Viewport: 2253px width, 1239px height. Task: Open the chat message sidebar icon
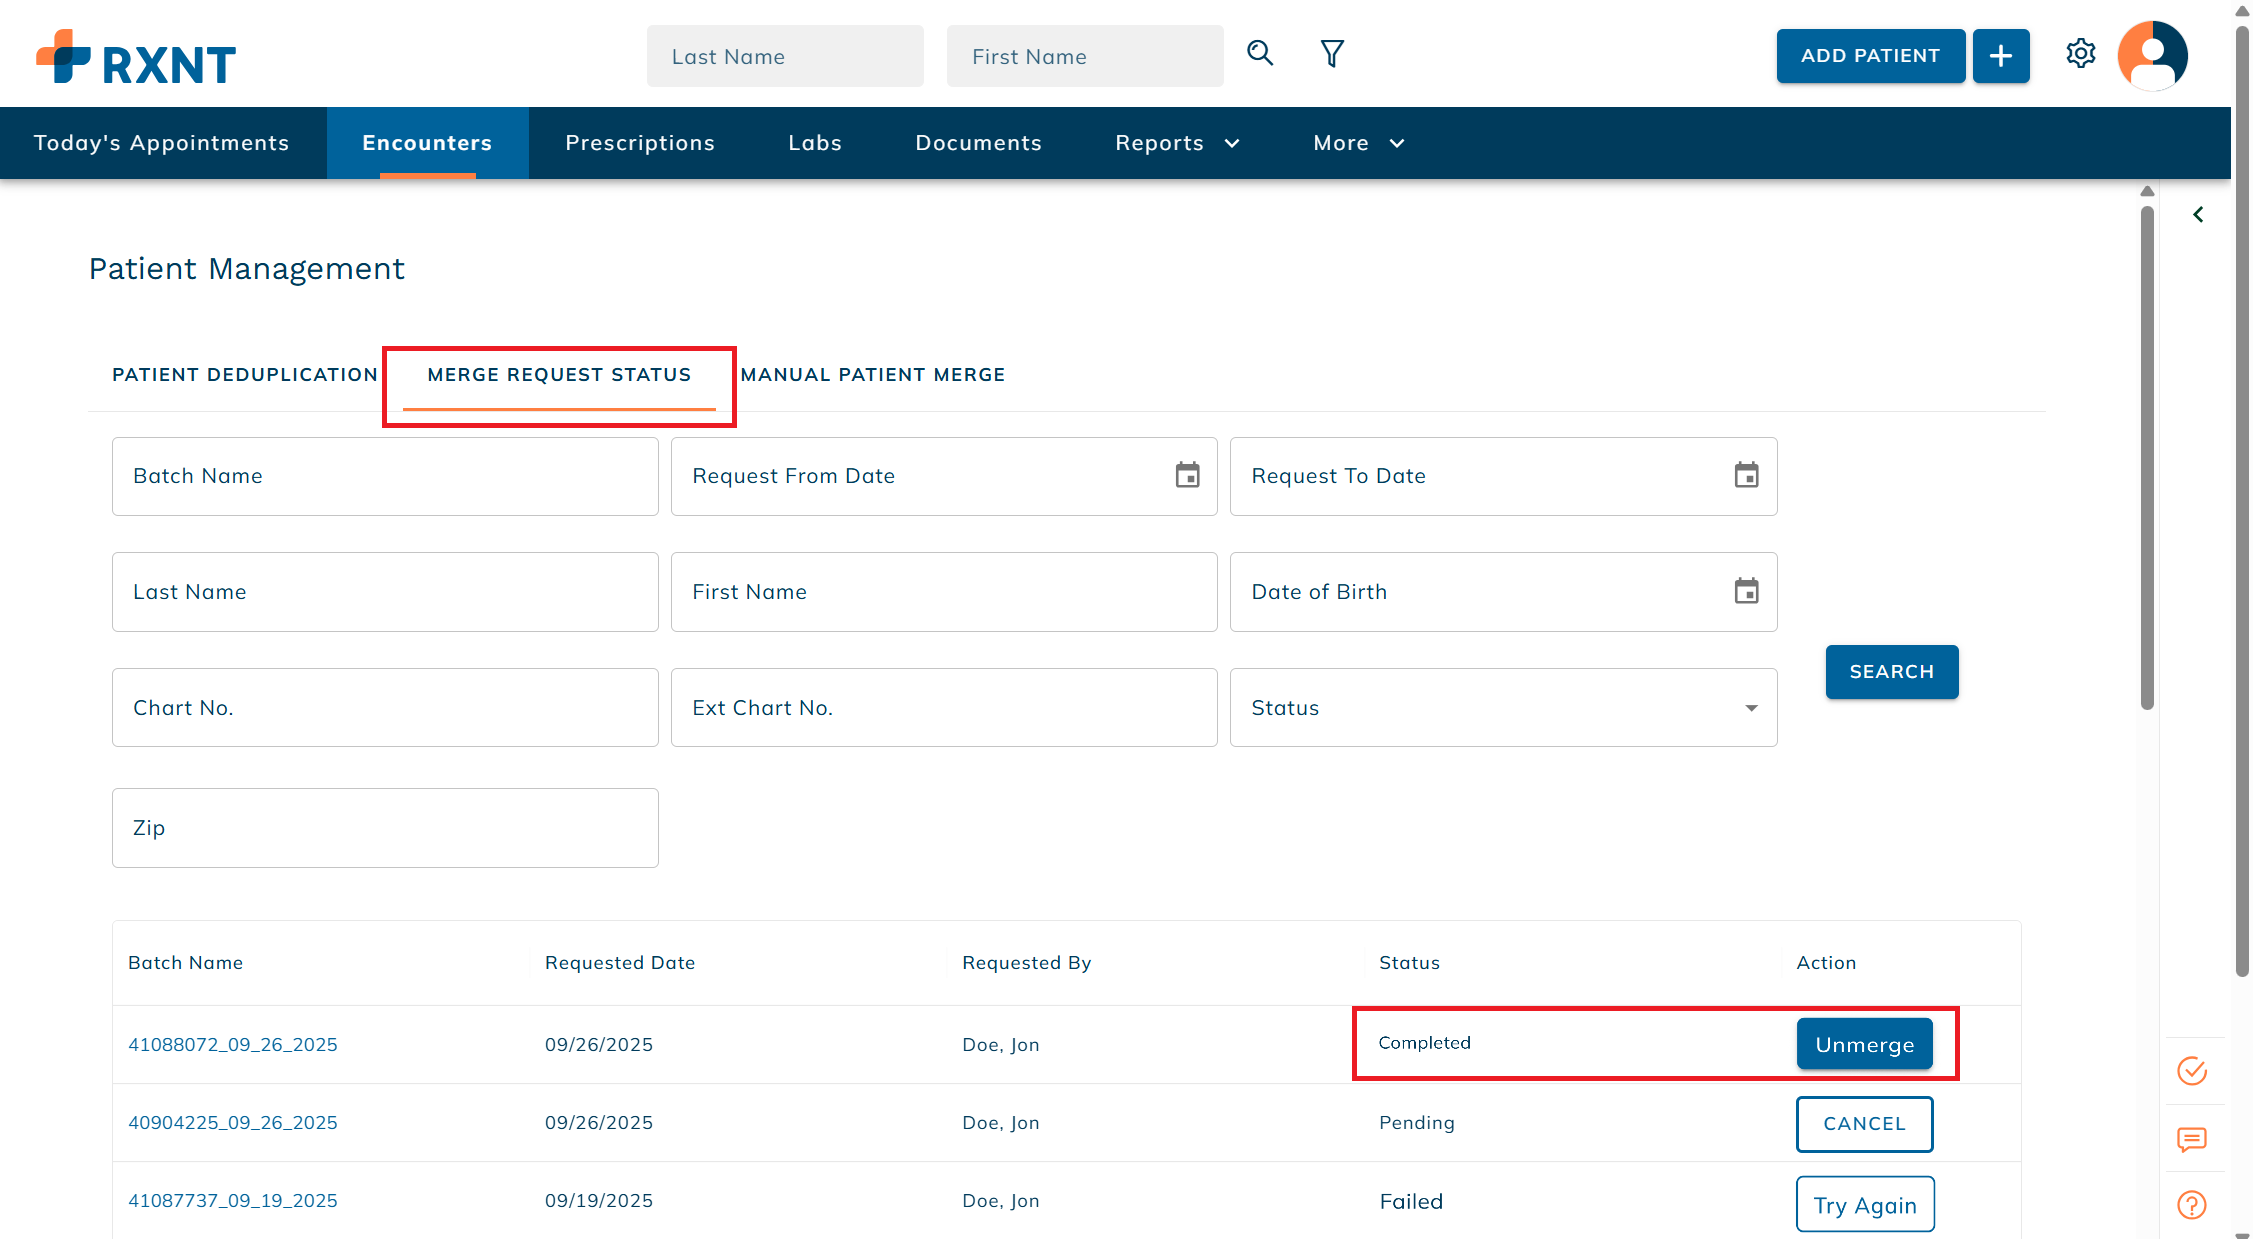click(2192, 1139)
